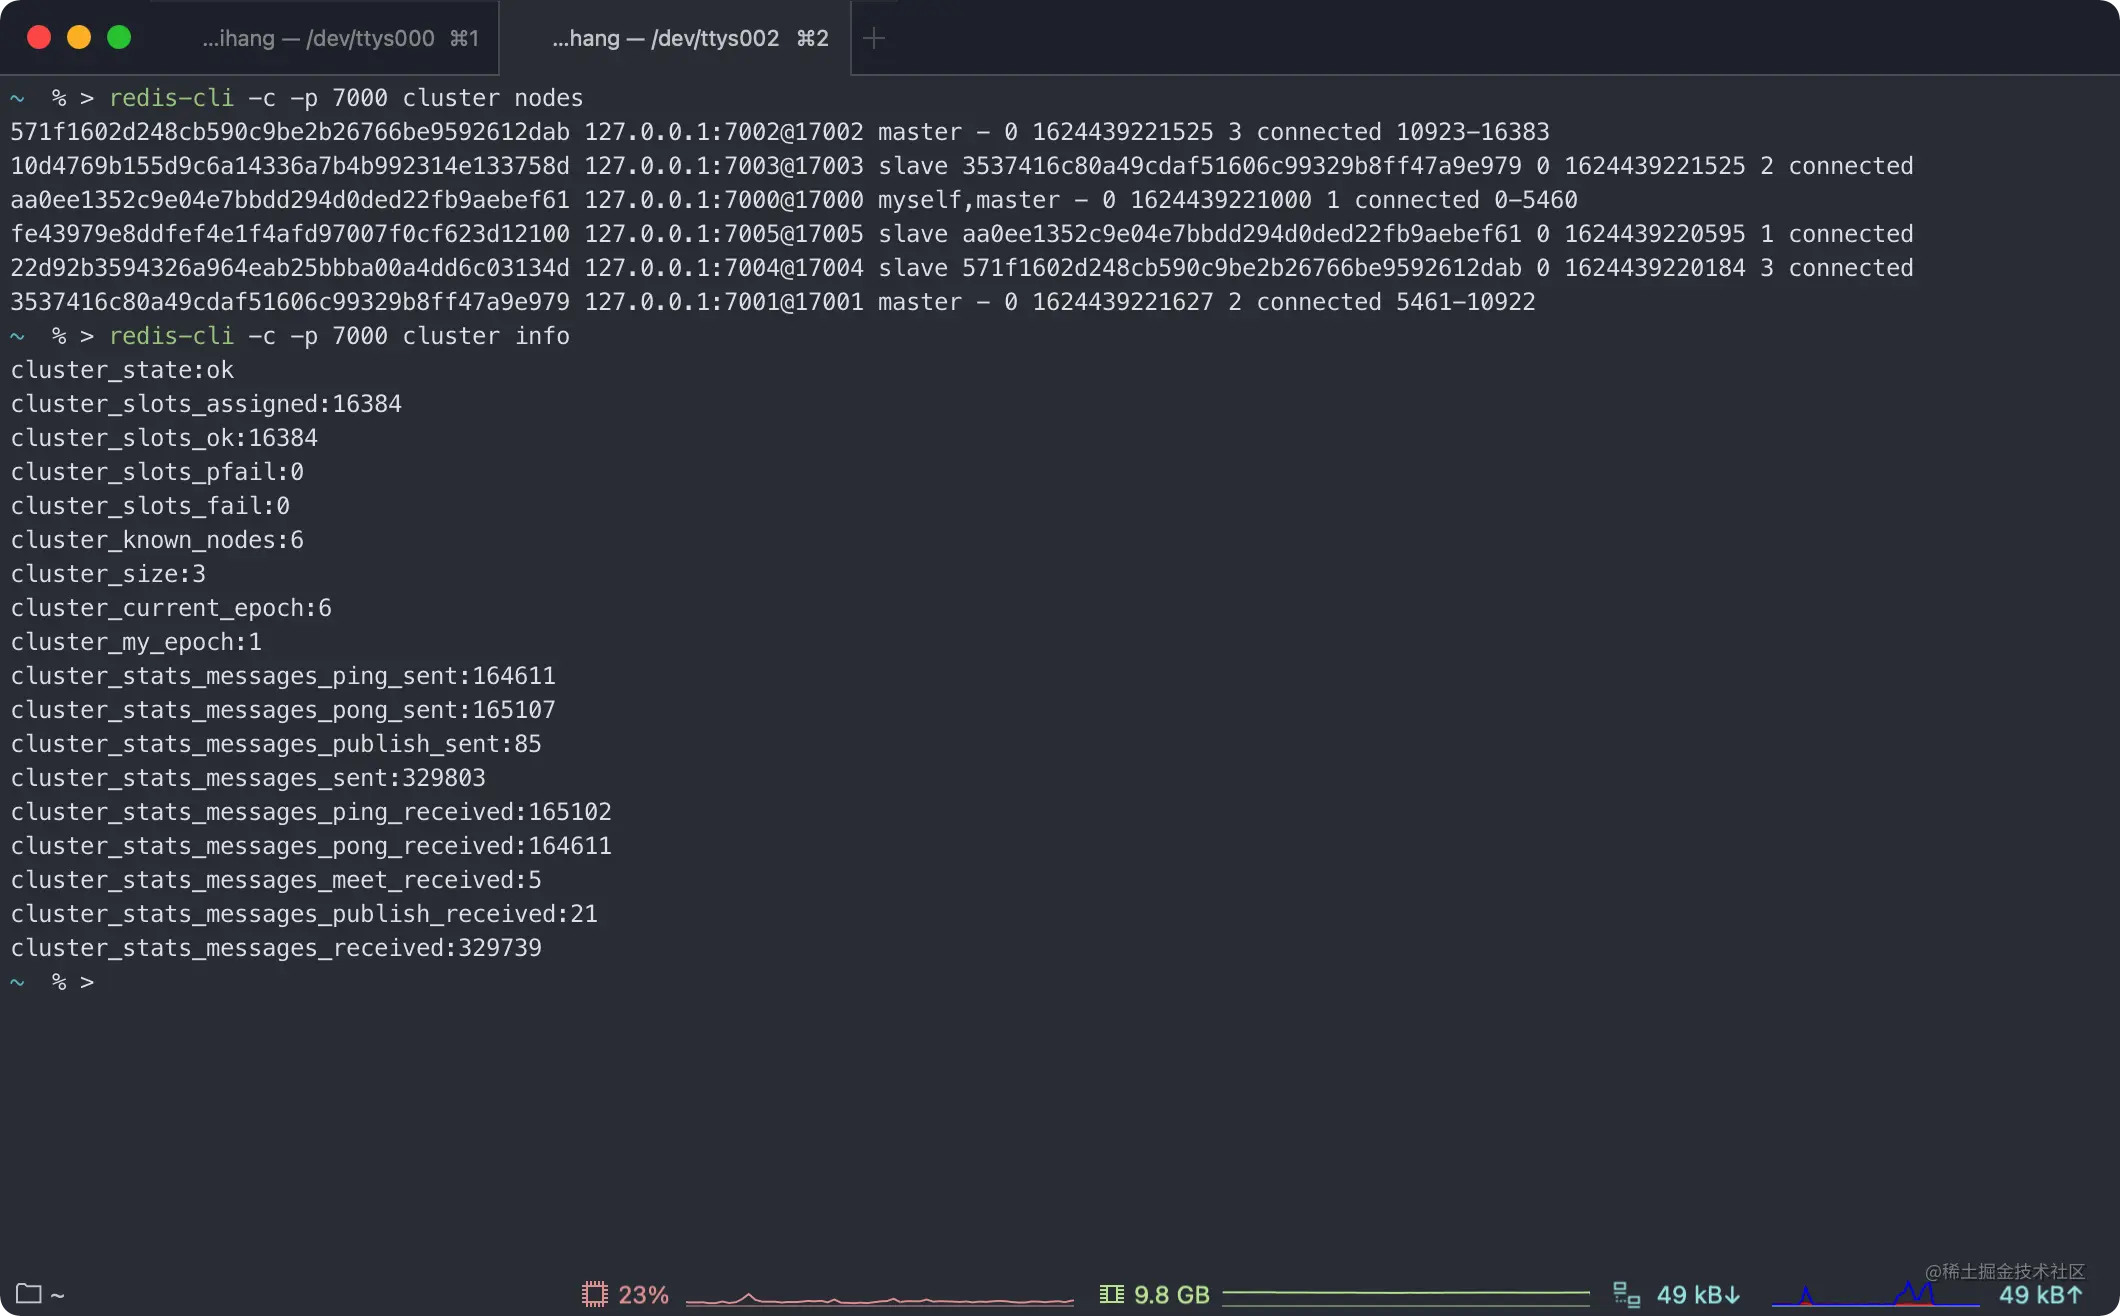Click the publish_sent:85 line
This screenshot has height=1316, width=2120.
click(x=276, y=744)
